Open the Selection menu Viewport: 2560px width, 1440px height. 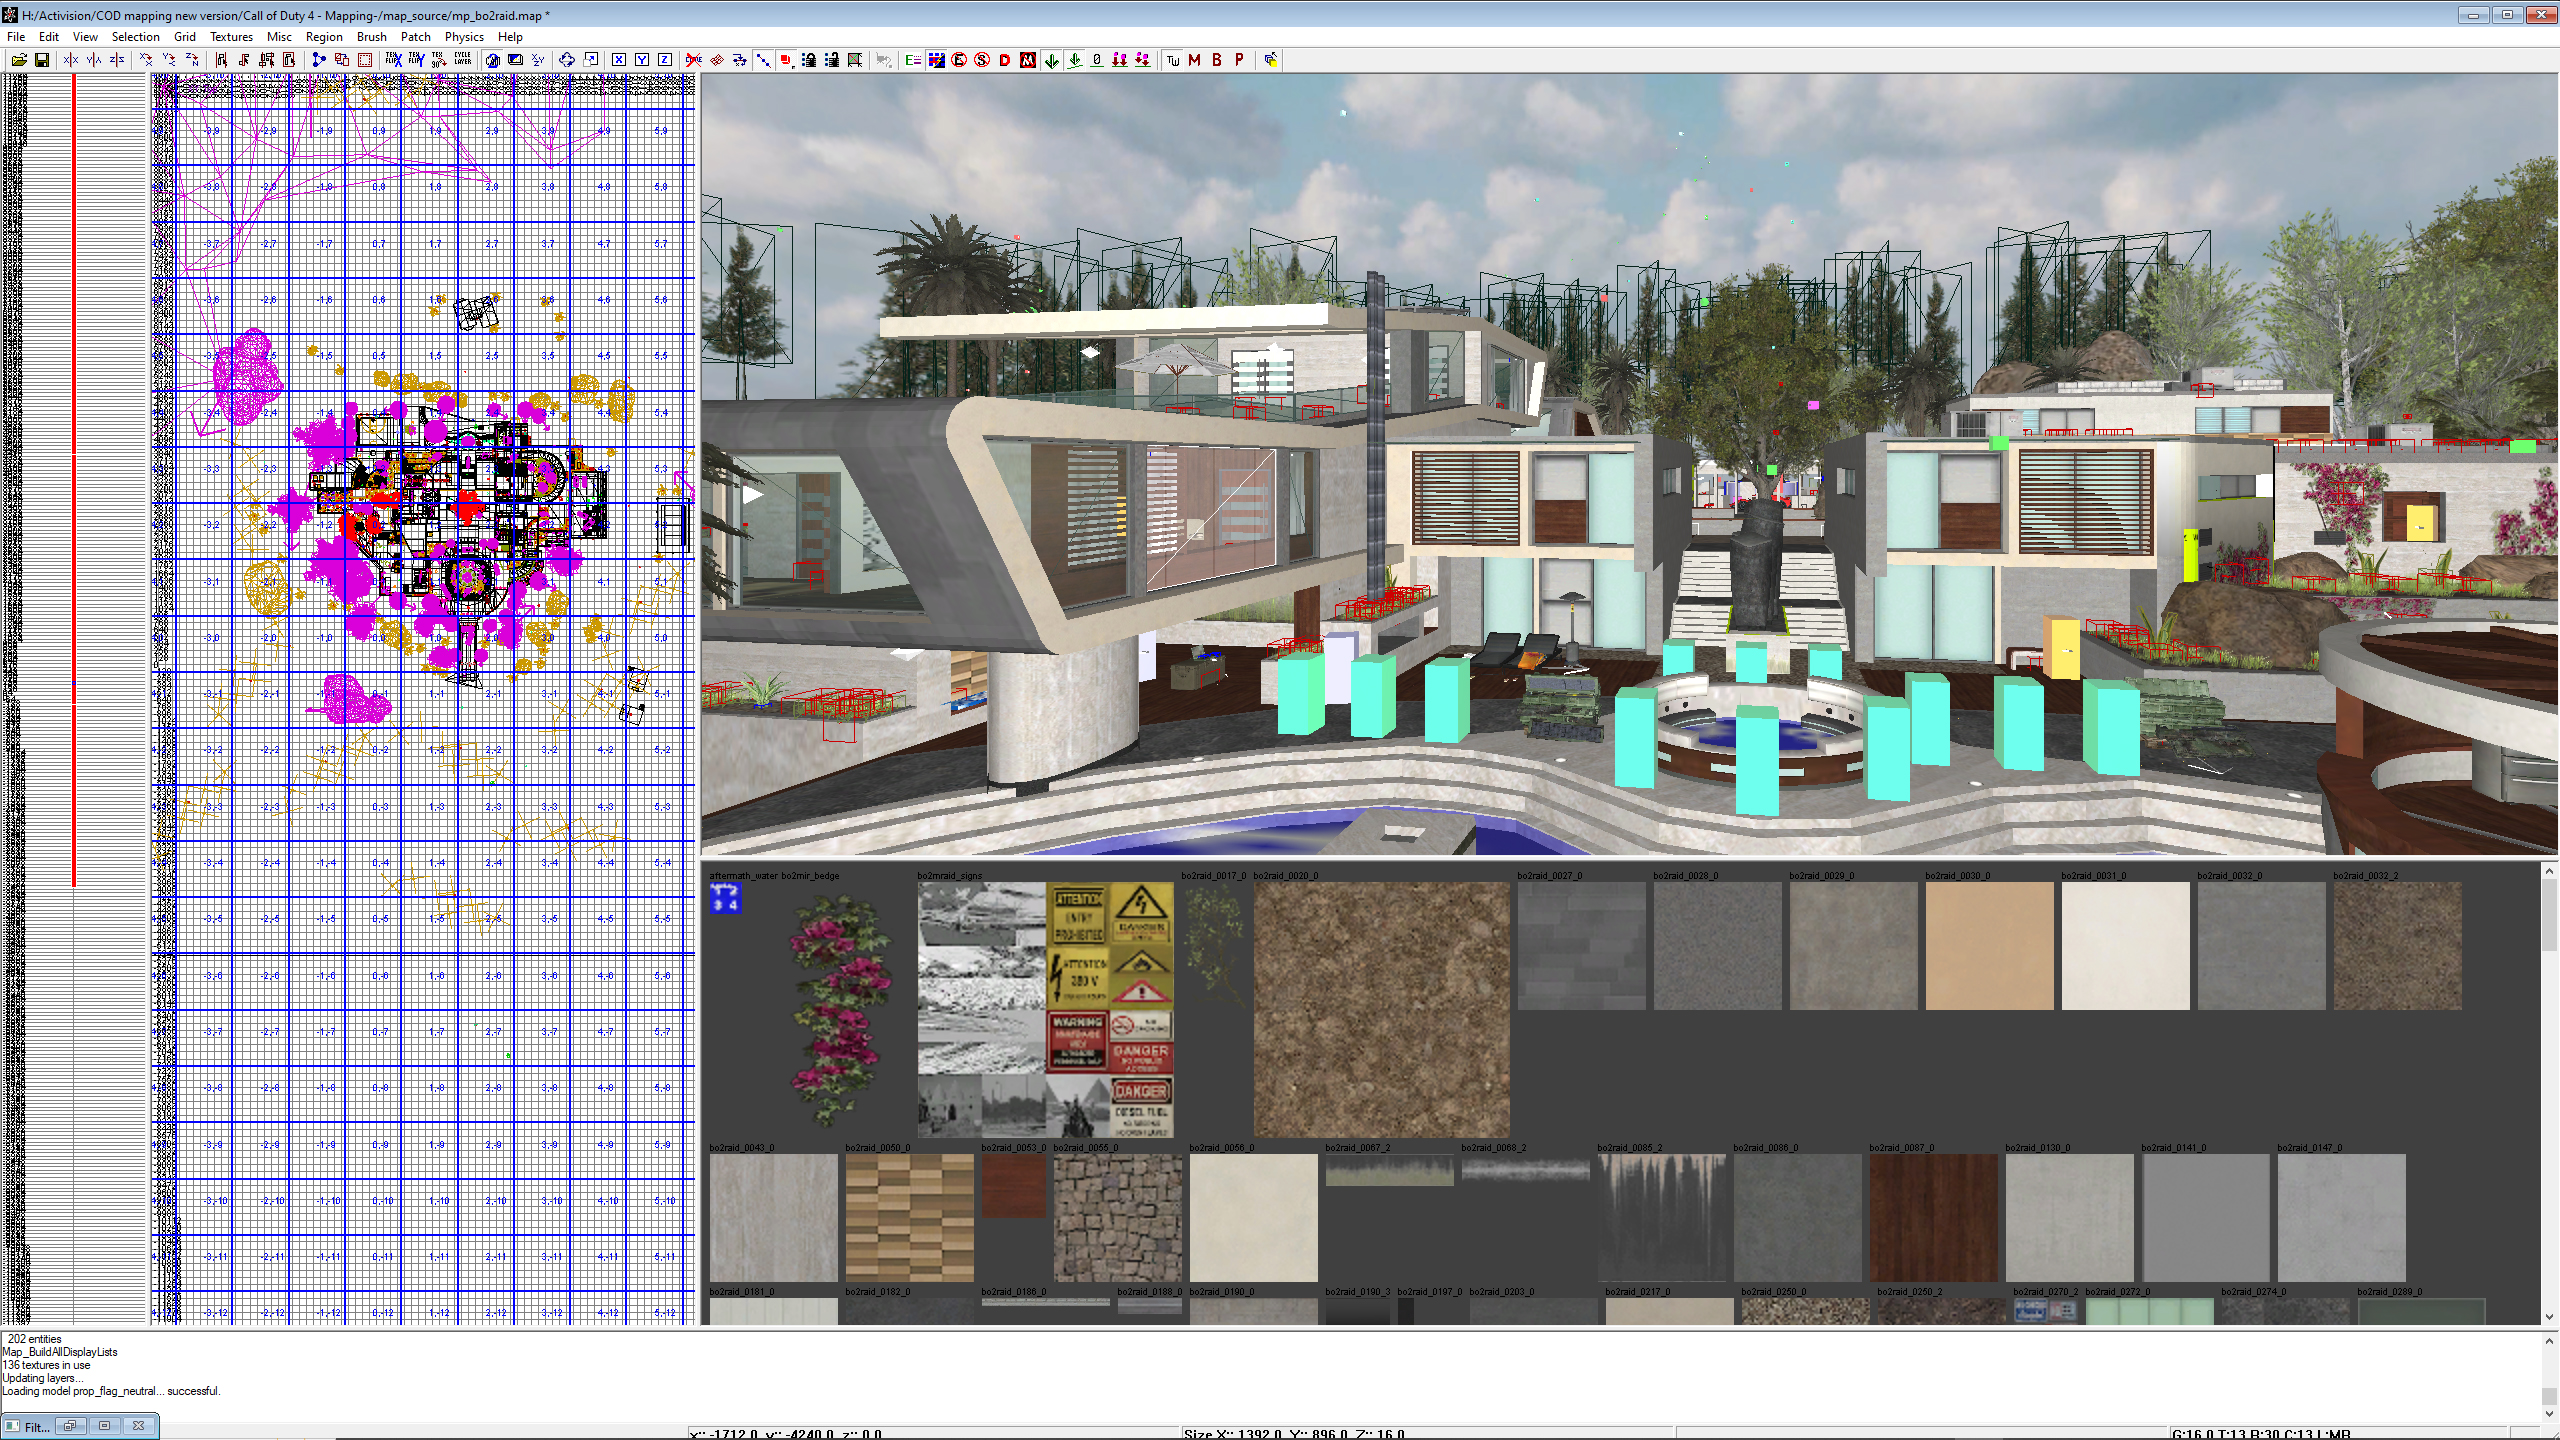pos(135,37)
